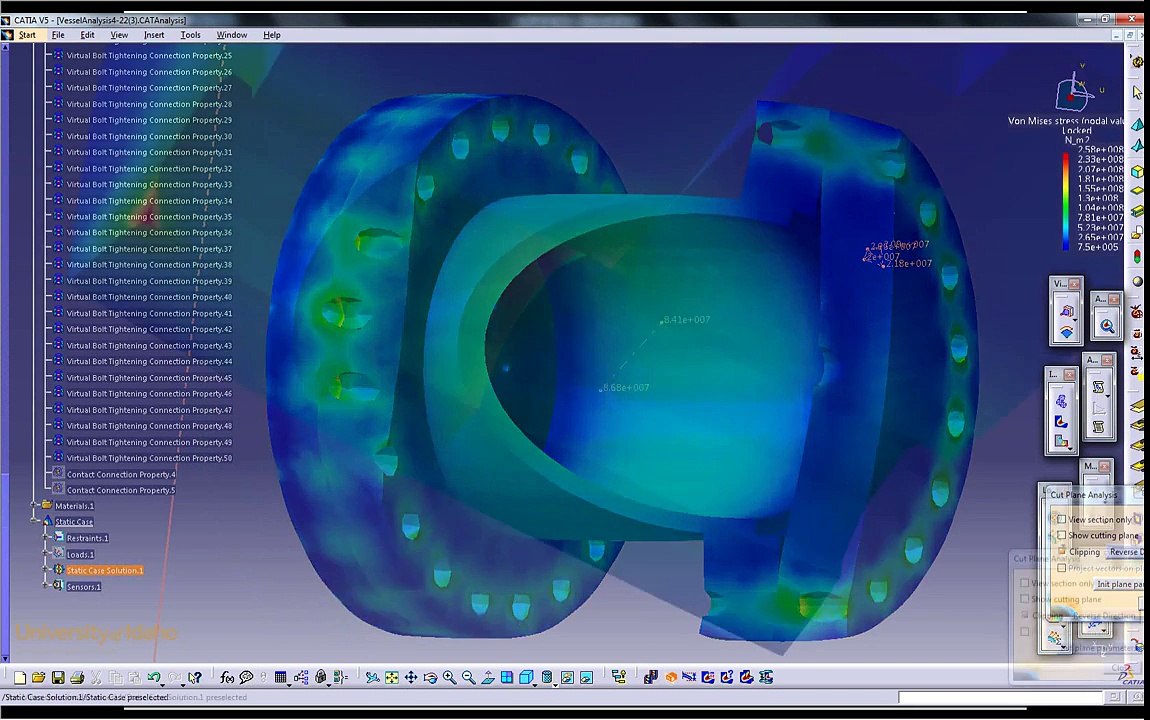
Task: Click the Undo arrow icon
Action: point(153,677)
